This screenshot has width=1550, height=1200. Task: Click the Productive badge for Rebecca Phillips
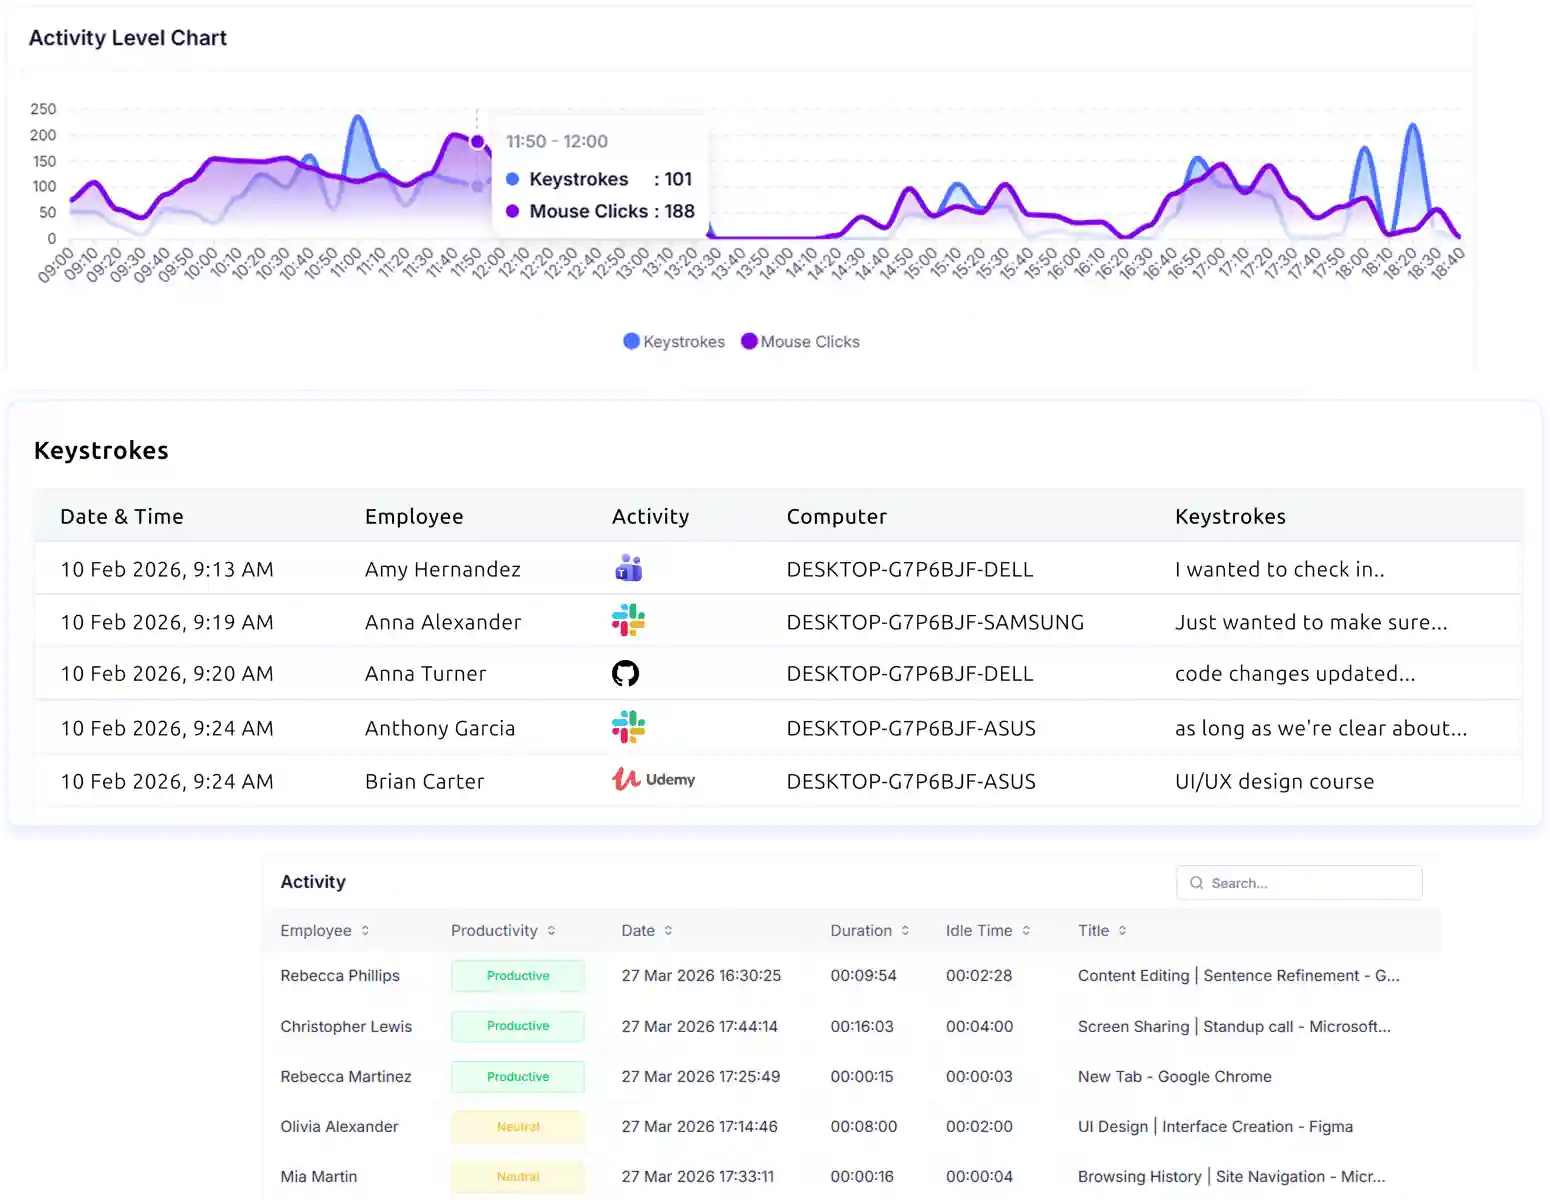[518, 976]
